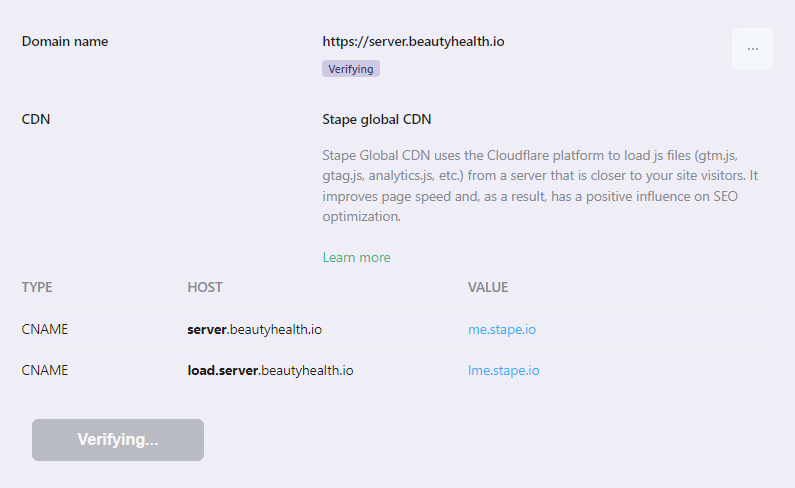Viewport: 795px width, 488px height.
Task: Click the Stape global CDN heading
Action: click(x=377, y=119)
